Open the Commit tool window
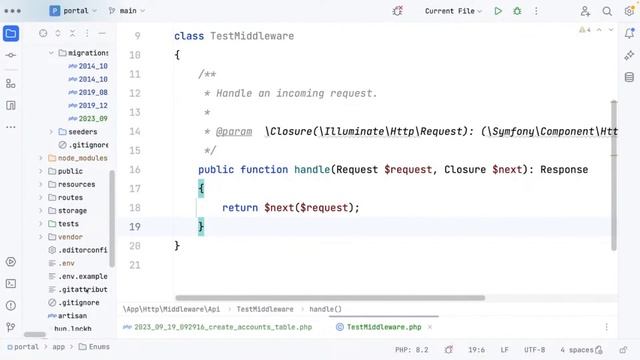Image resolution: width=640 pixels, height=360 pixels. (x=11, y=55)
